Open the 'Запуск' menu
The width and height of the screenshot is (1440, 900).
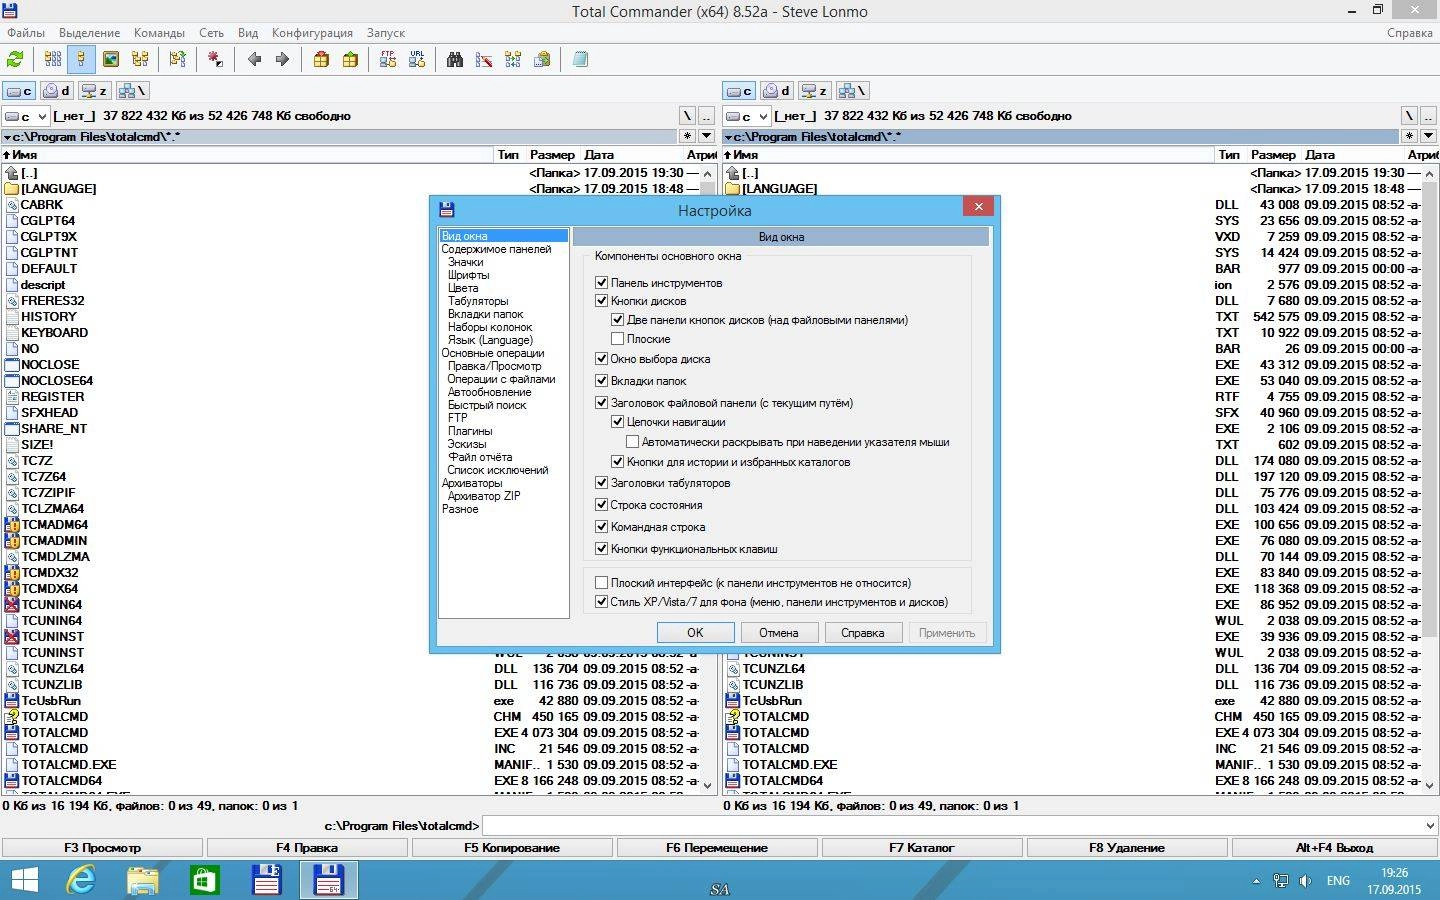coord(386,33)
